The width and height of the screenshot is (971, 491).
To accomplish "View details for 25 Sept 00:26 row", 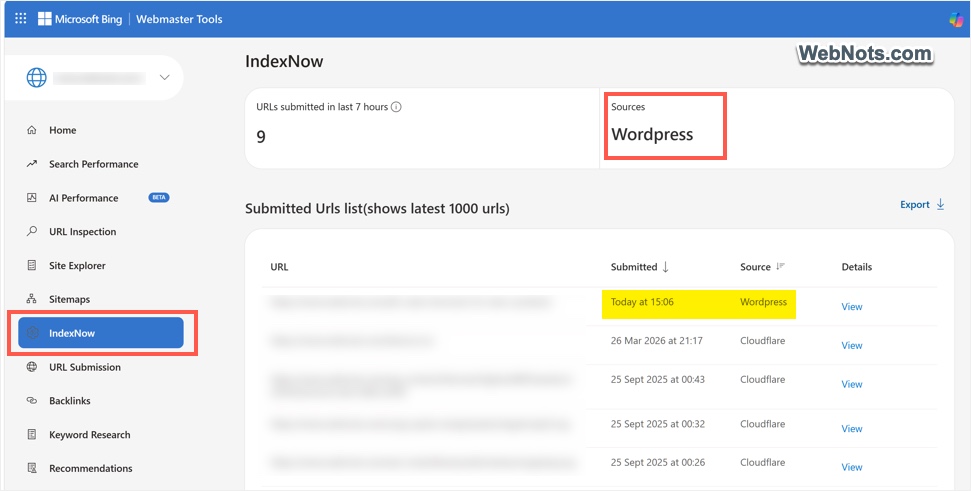I will (x=851, y=467).
